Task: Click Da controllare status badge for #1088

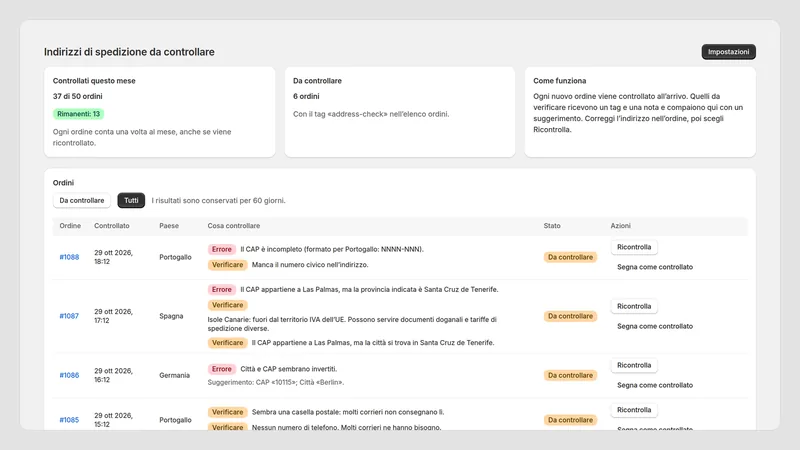Action: point(570,257)
